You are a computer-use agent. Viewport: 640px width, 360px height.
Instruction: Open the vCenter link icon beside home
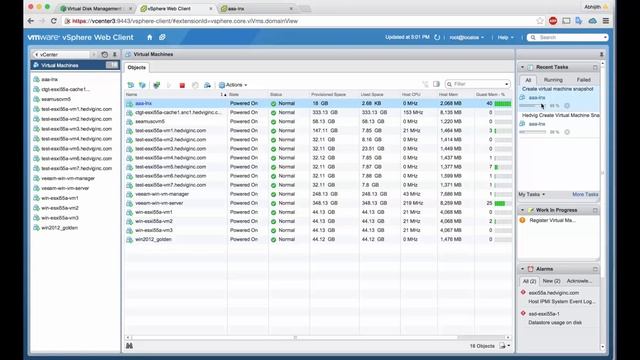(x=162, y=37)
